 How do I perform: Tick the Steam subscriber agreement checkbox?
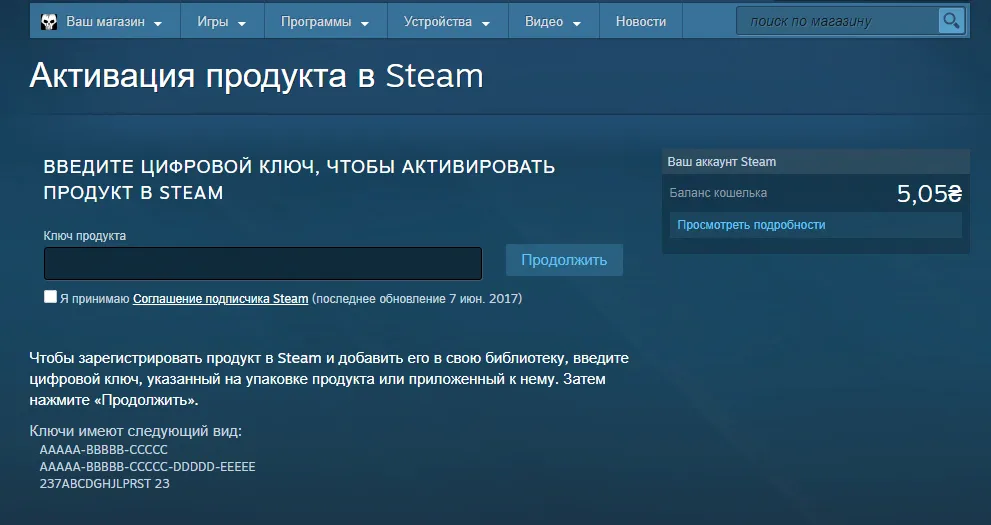[x=51, y=297]
